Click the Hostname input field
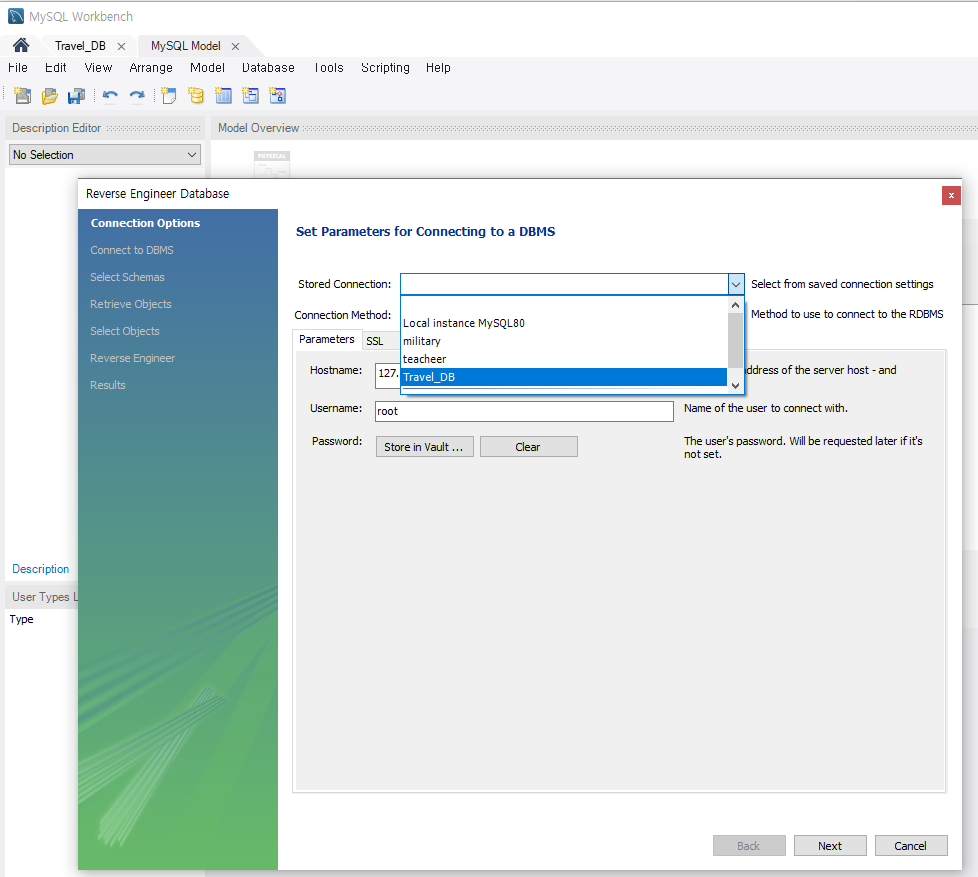 point(387,374)
